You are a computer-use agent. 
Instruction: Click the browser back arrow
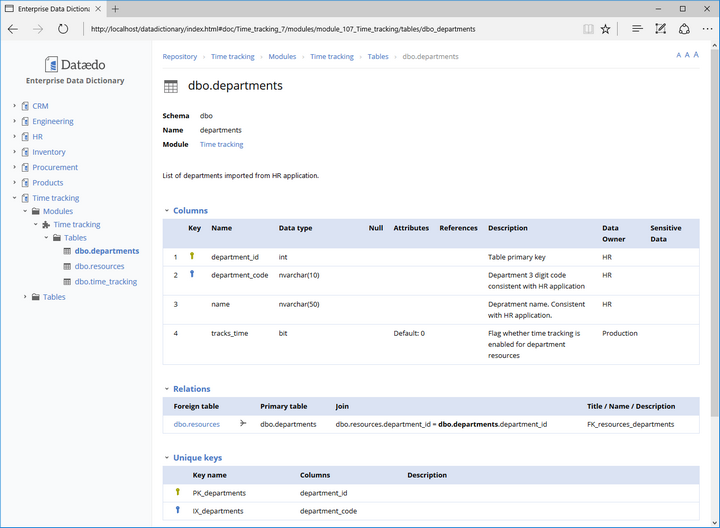point(13,29)
